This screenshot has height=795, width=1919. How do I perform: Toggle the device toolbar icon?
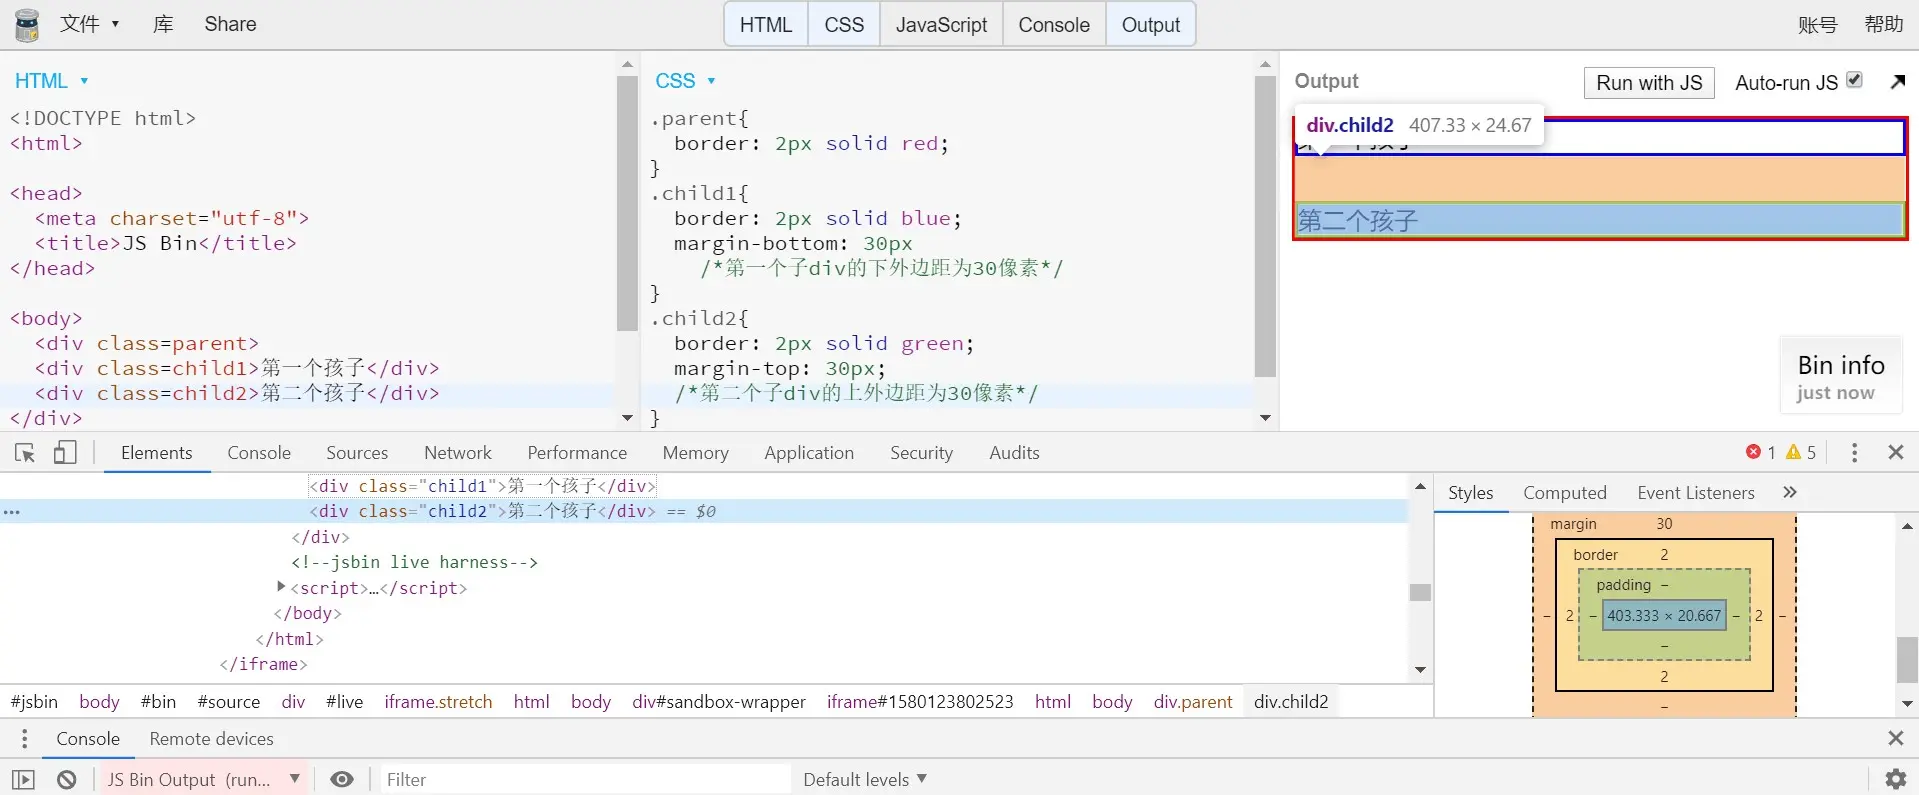point(65,453)
